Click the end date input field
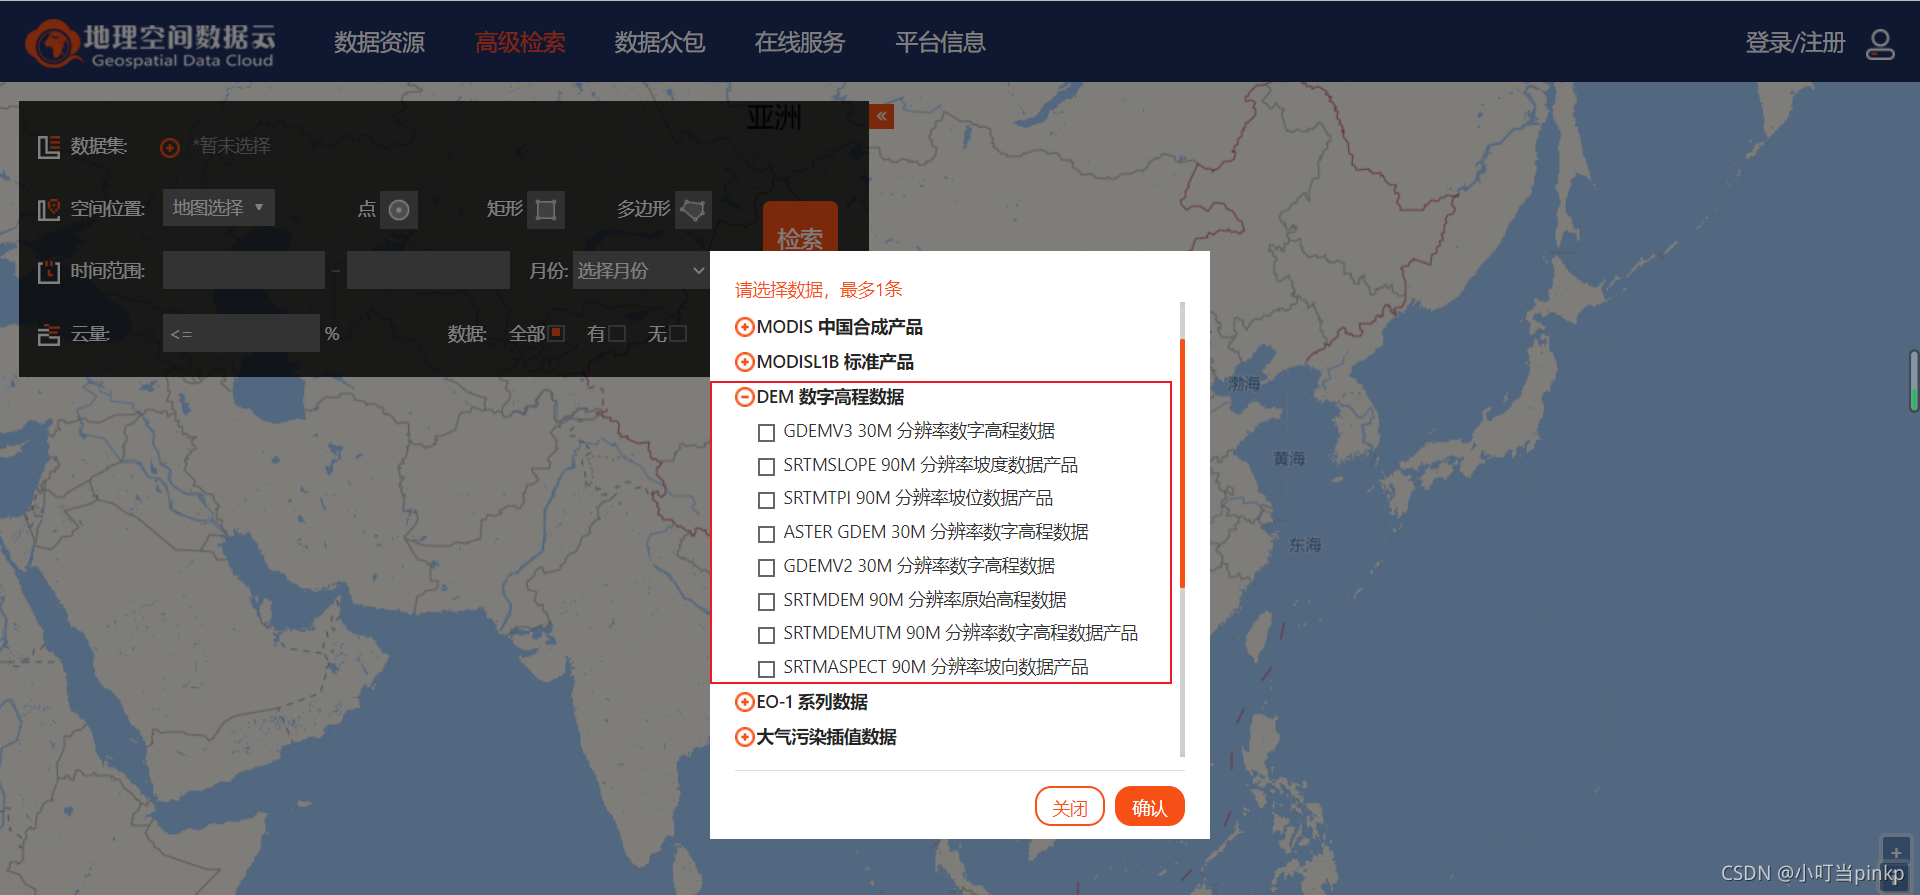This screenshot has width=1920, height=895. (428, 271)
